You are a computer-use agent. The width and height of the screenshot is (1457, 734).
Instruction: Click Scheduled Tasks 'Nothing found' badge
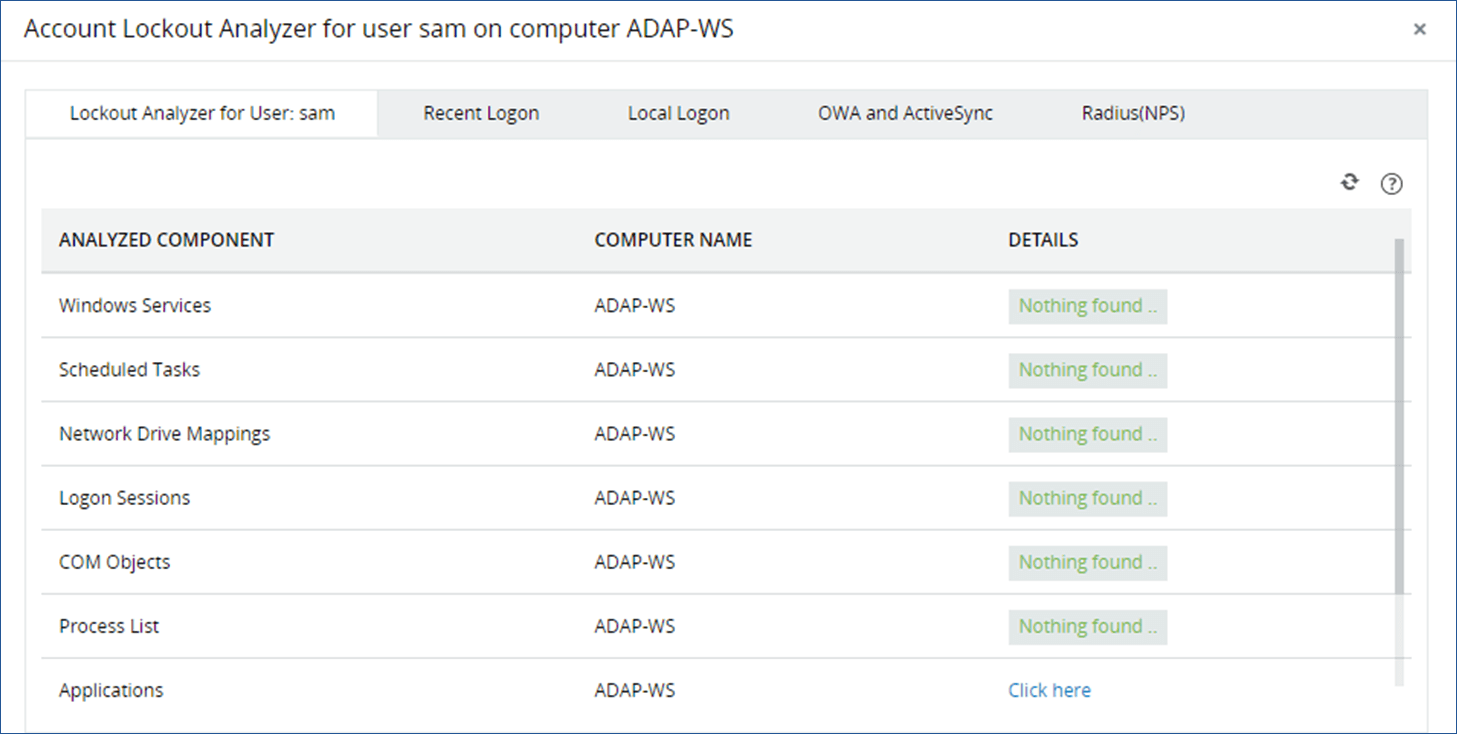click(x=1087, y=370)
